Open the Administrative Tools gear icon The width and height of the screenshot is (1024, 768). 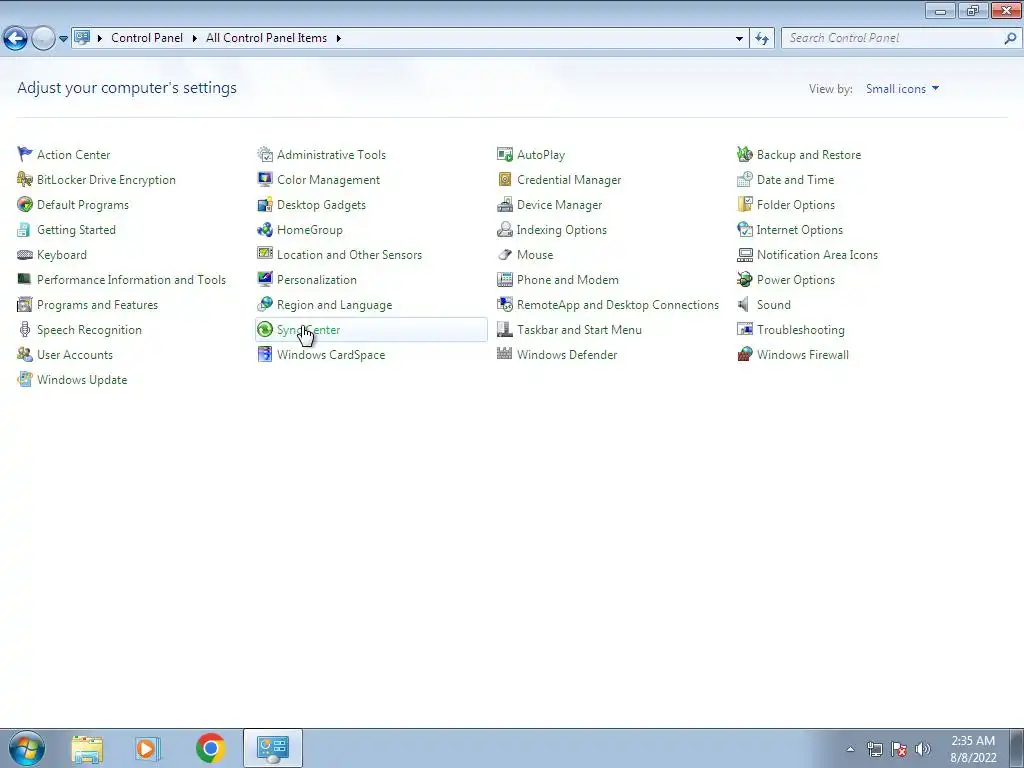click(264, 154)
